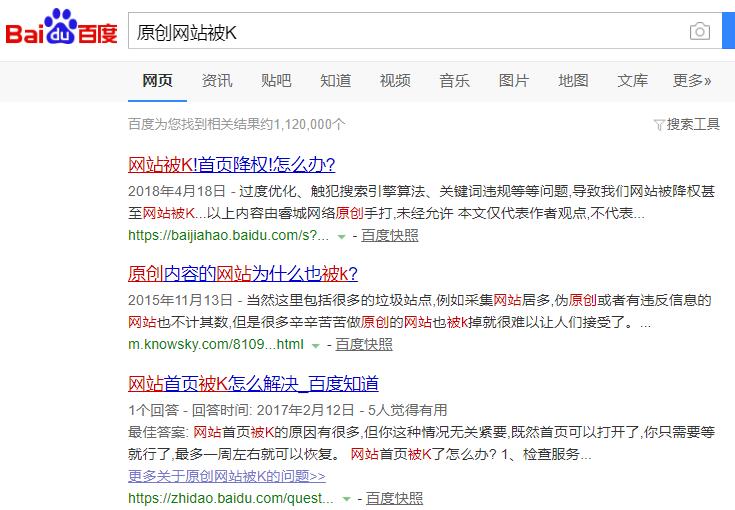Go to the 知道 tab
The height and width of the screenshot is (510, 735).
coord(336,81)
